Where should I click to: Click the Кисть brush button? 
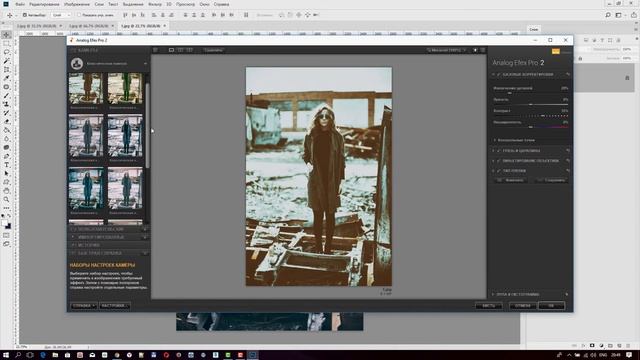point(489,306)
